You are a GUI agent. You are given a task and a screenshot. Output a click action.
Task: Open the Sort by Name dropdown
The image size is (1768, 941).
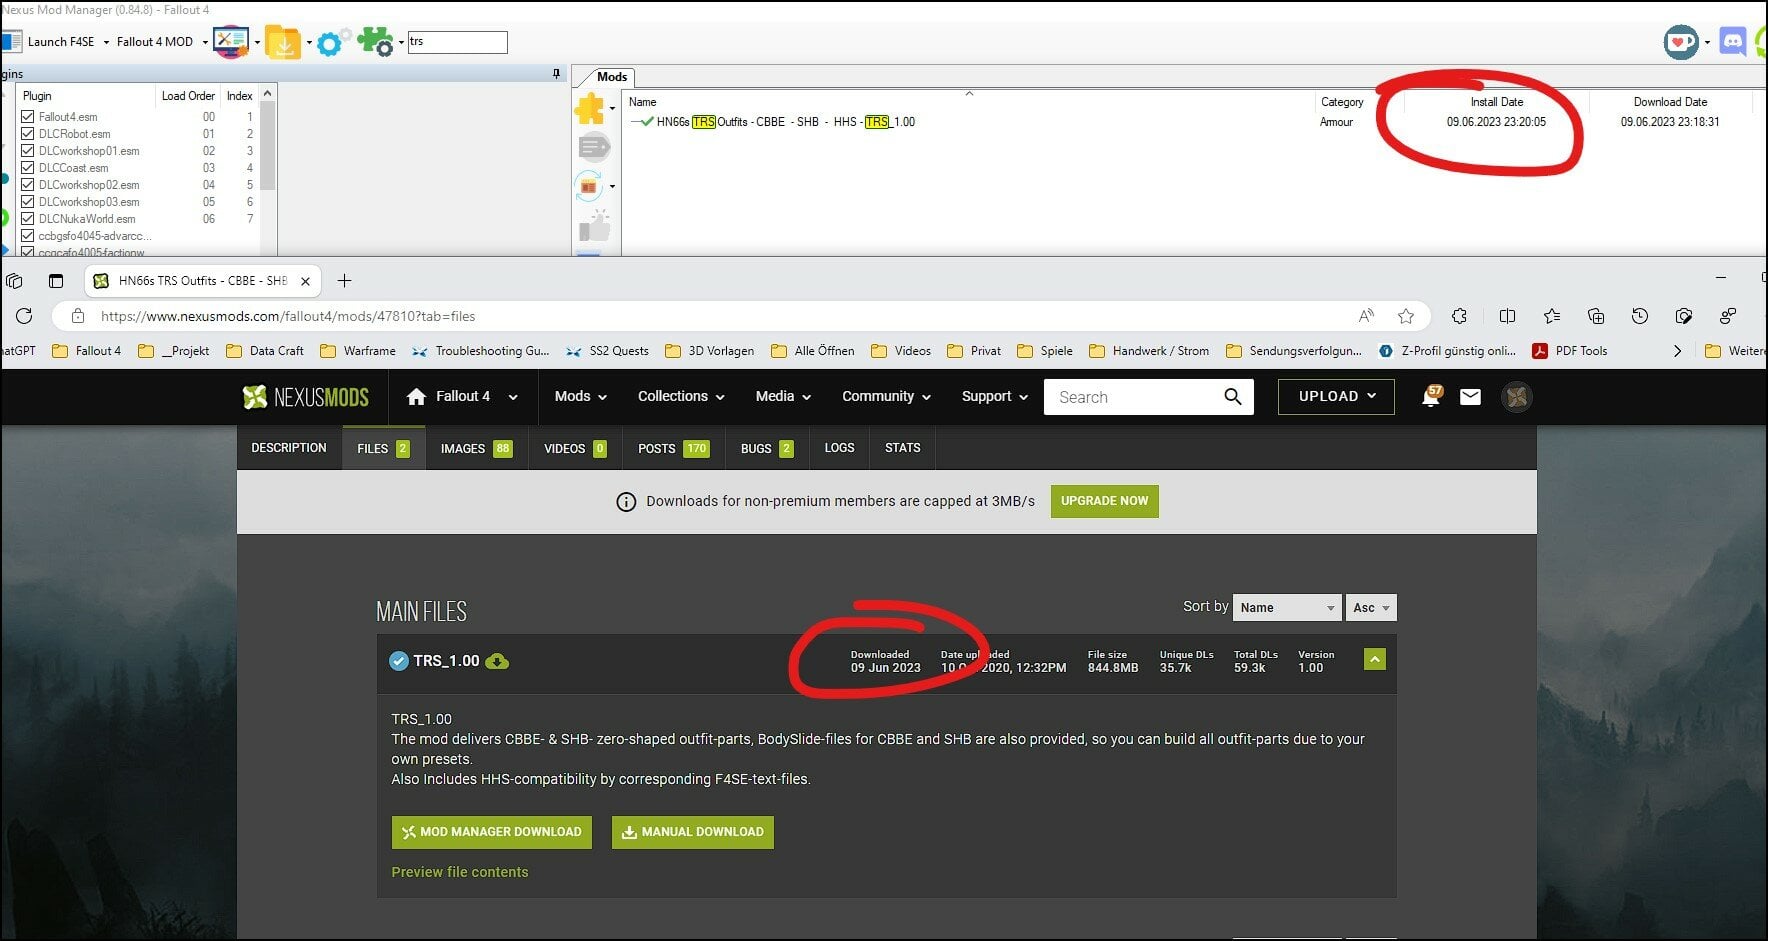(x=1286, y=607)
